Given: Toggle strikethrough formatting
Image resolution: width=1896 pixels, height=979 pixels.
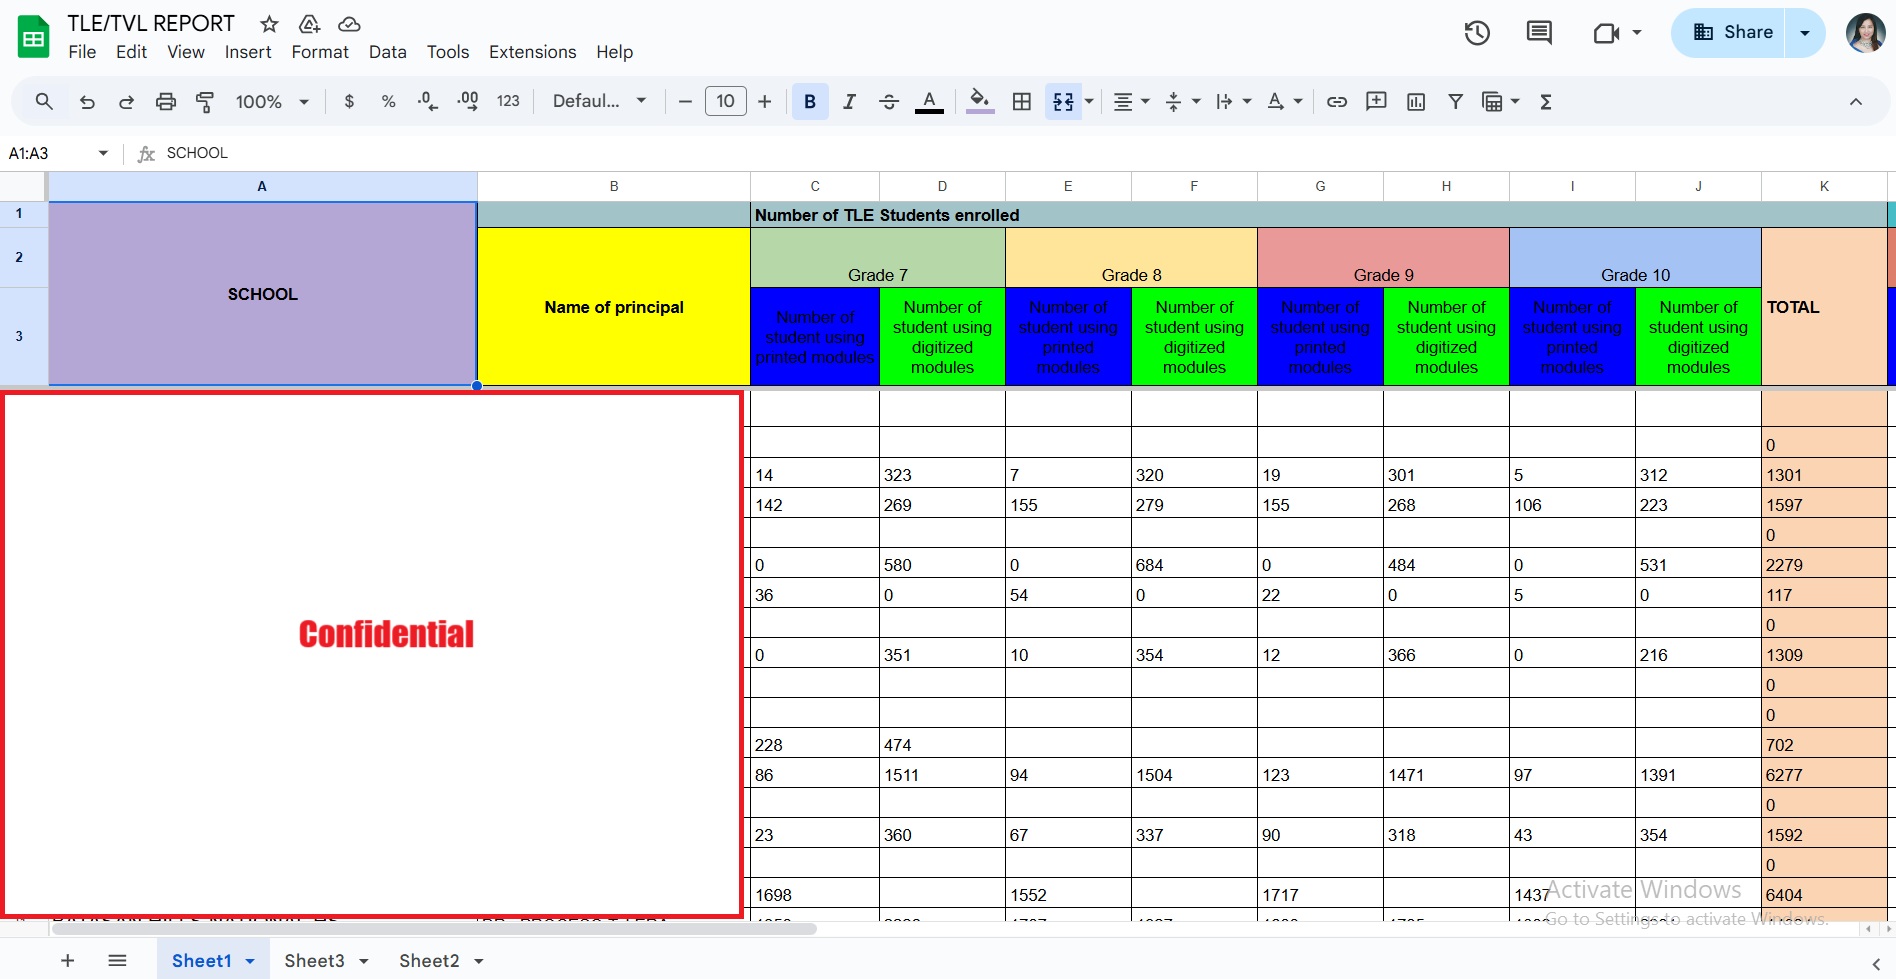Looking at the screenshot, I should click(x=888, y=101).
